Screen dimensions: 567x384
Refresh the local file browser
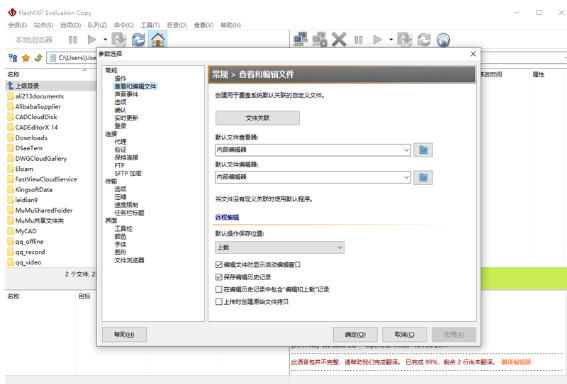click(x=138, y=39)
